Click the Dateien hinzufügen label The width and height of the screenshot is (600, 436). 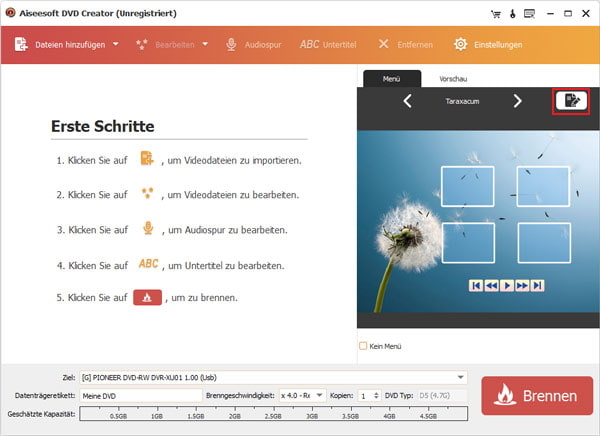pyautogui.click(x=70, y=45)
